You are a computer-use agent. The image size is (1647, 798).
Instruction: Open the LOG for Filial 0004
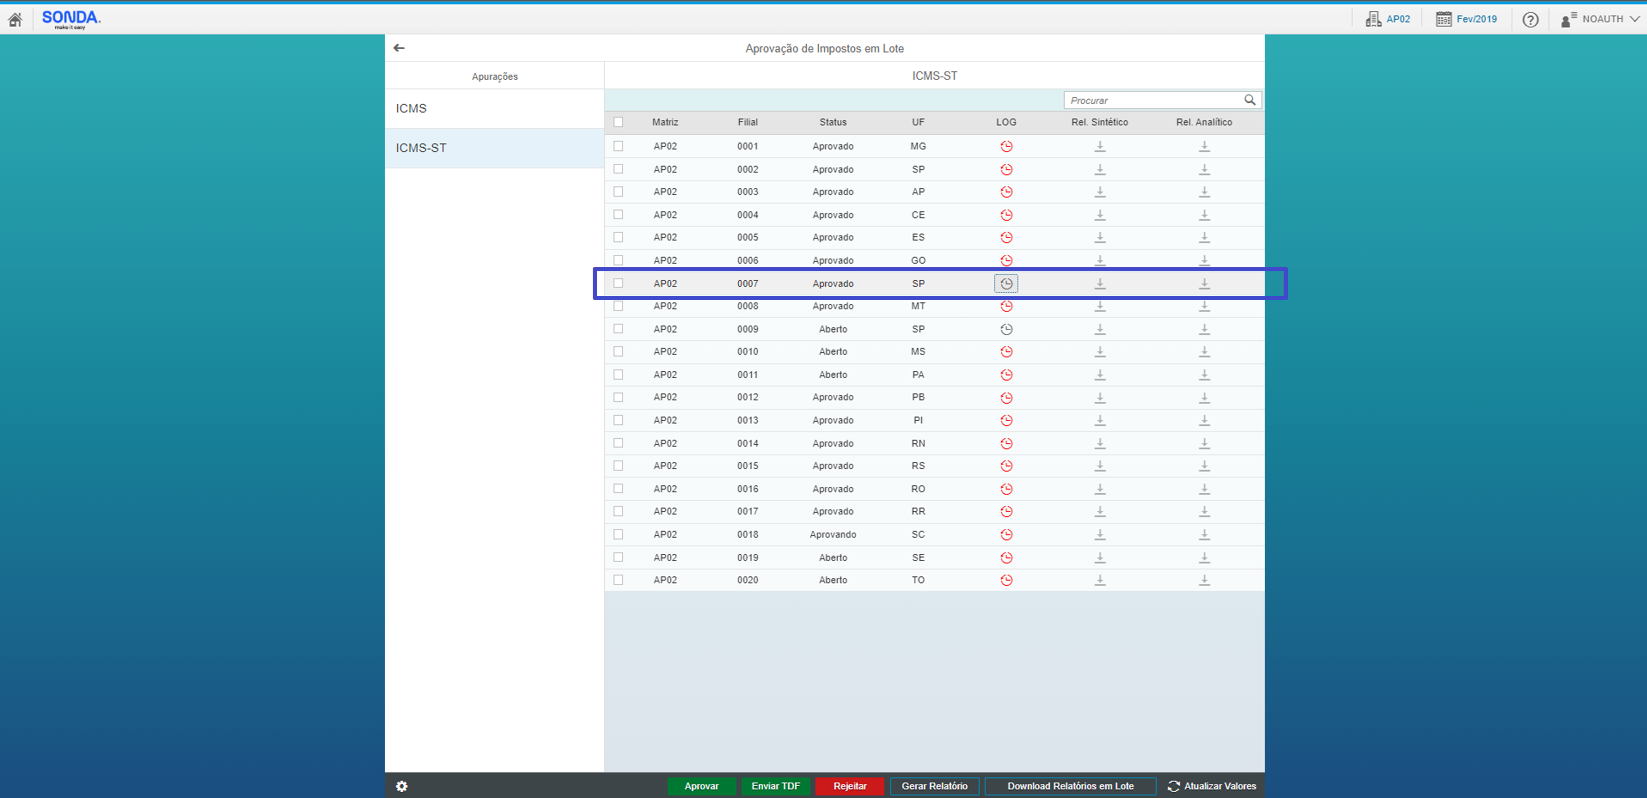tap(1006, 215)
